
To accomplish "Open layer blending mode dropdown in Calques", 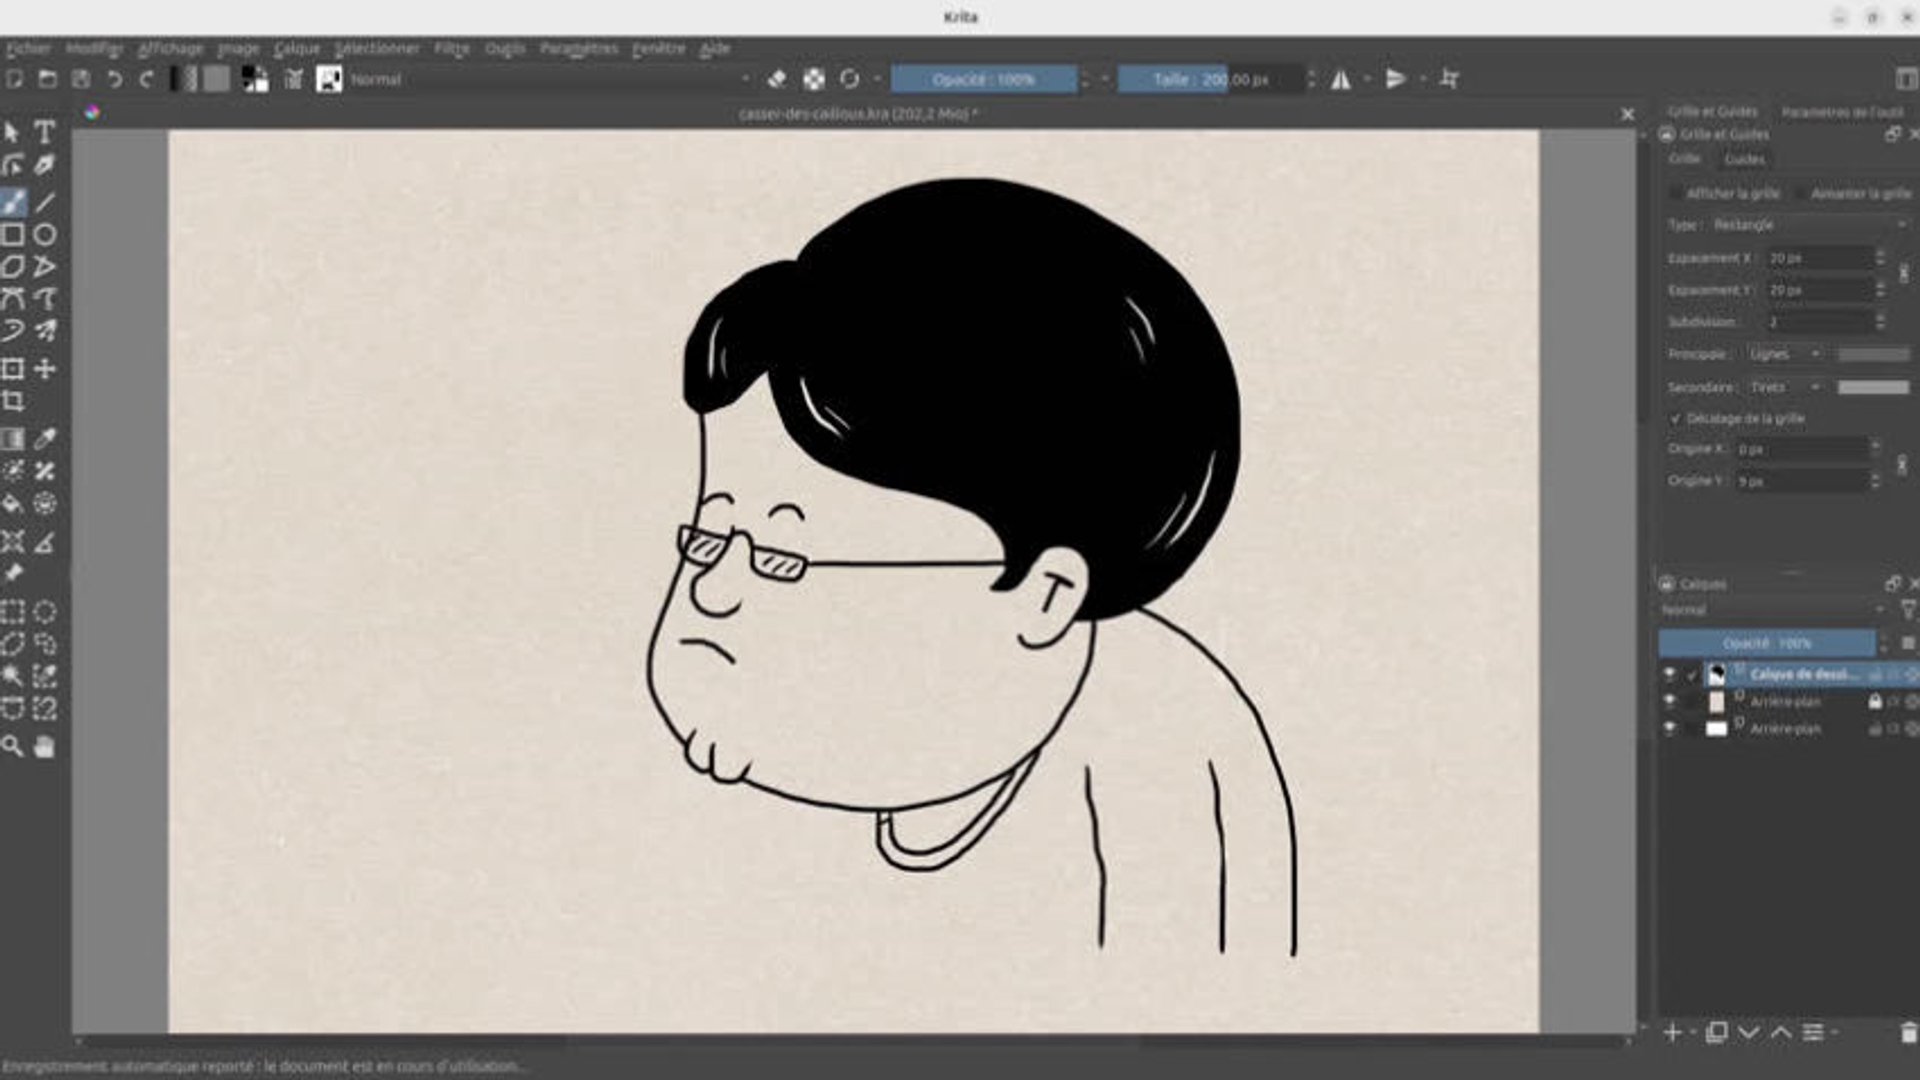I will (x=1772, y=610).
